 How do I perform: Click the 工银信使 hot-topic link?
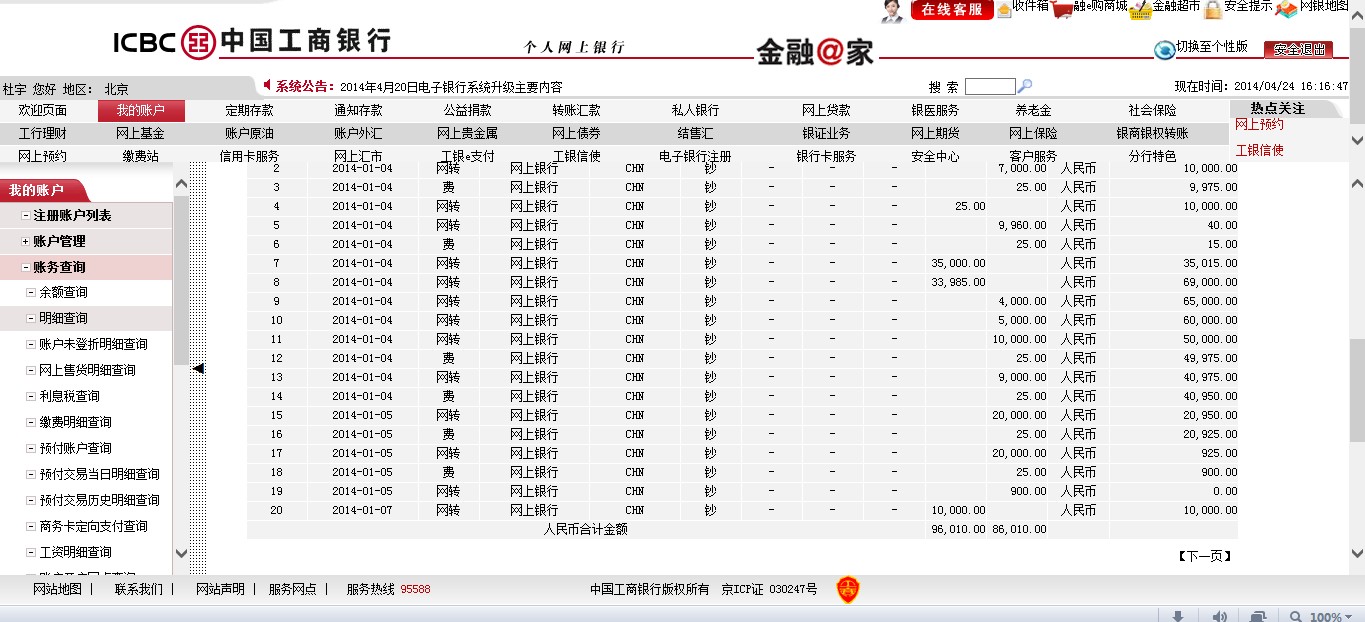click(x=1259, y=151)
